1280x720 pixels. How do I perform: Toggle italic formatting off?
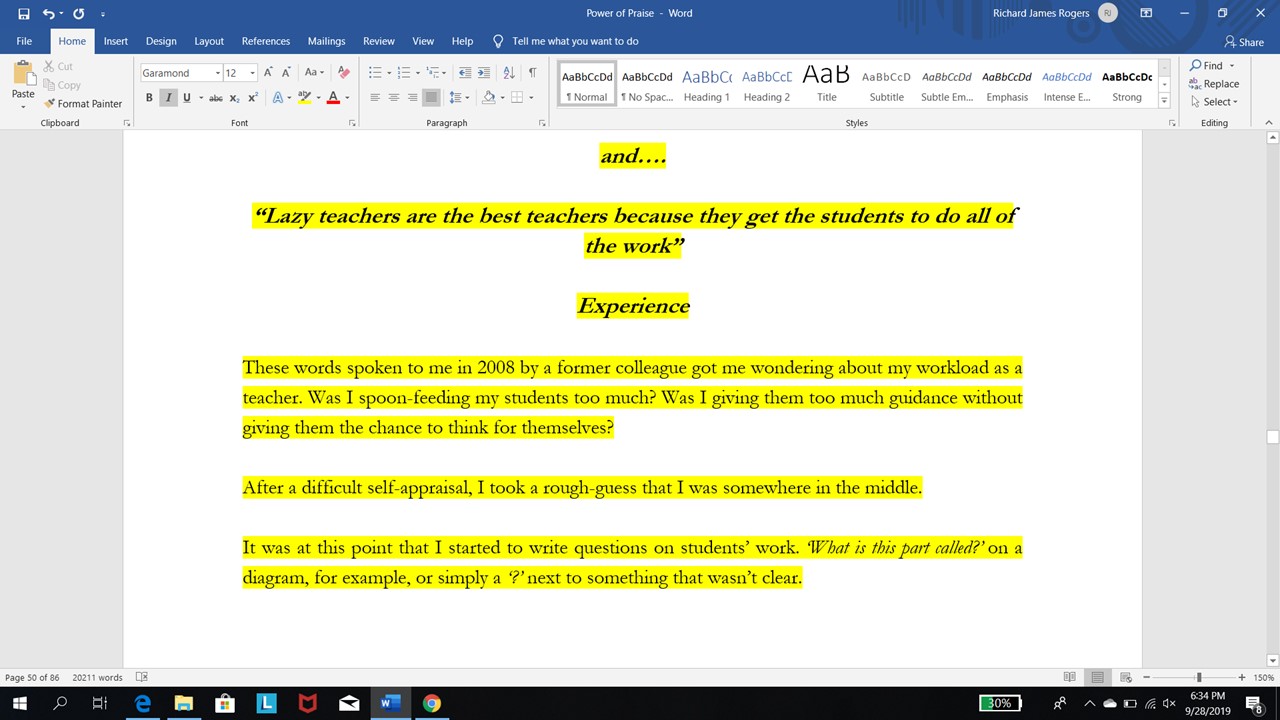(168, 98)
